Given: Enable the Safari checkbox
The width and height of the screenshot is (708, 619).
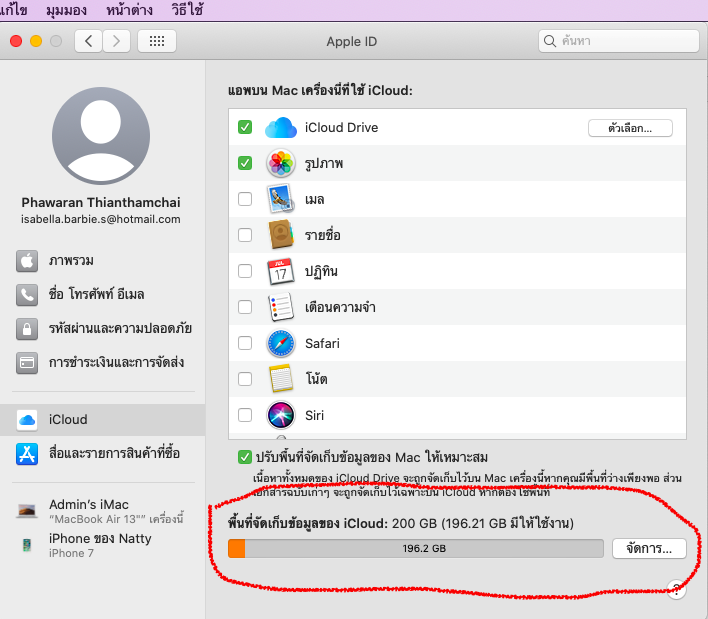Looking at the screenshot, I should pyautogui.click(x=245, y=343).
